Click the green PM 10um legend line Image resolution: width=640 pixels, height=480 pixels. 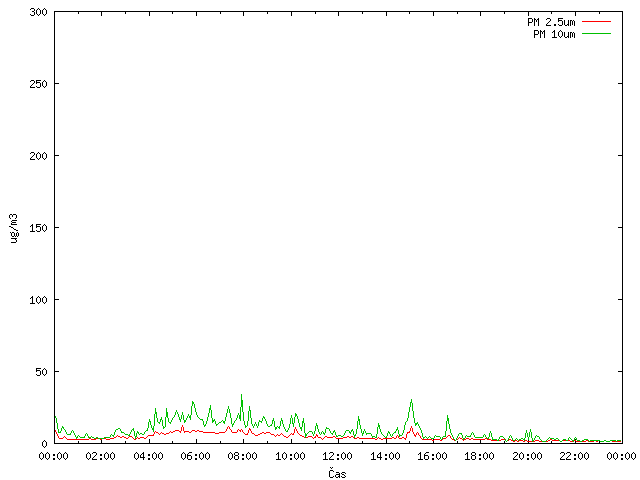[x=596, y=33]
